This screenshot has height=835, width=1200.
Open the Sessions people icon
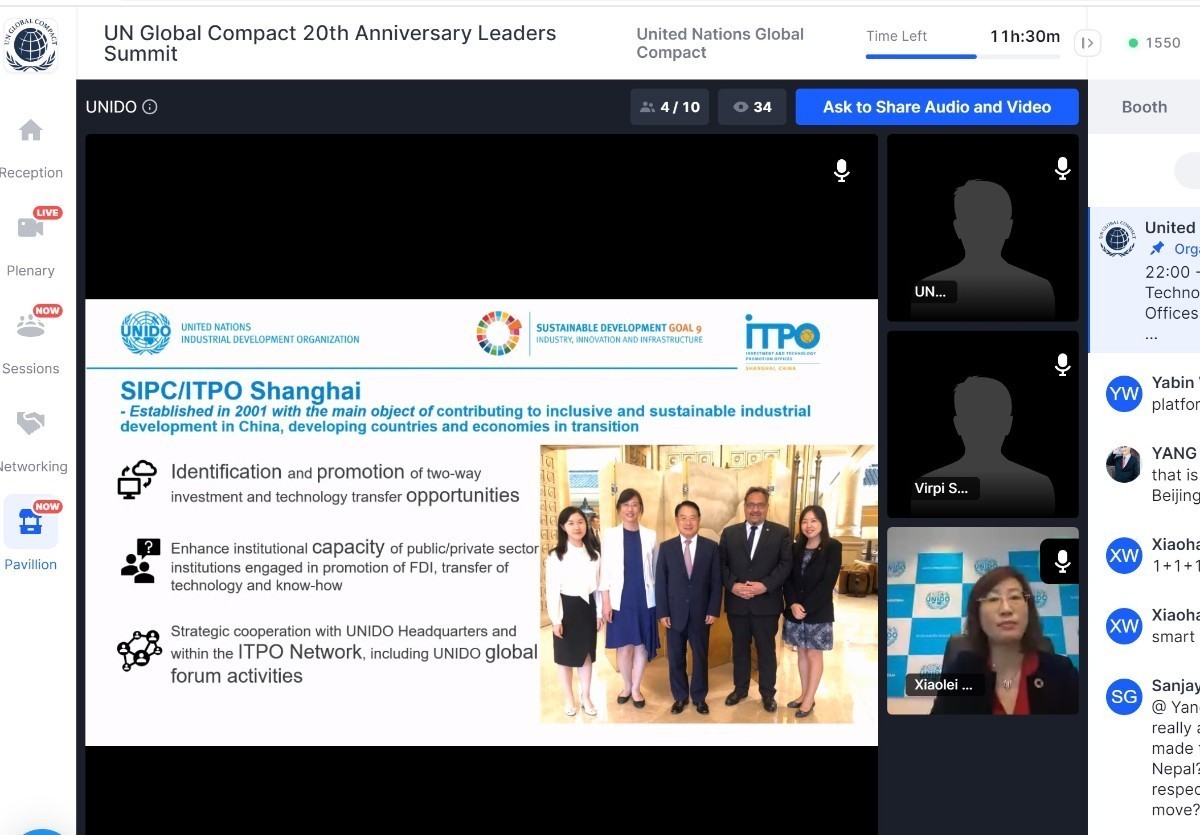pyautogui.click(x=31, y=325)
